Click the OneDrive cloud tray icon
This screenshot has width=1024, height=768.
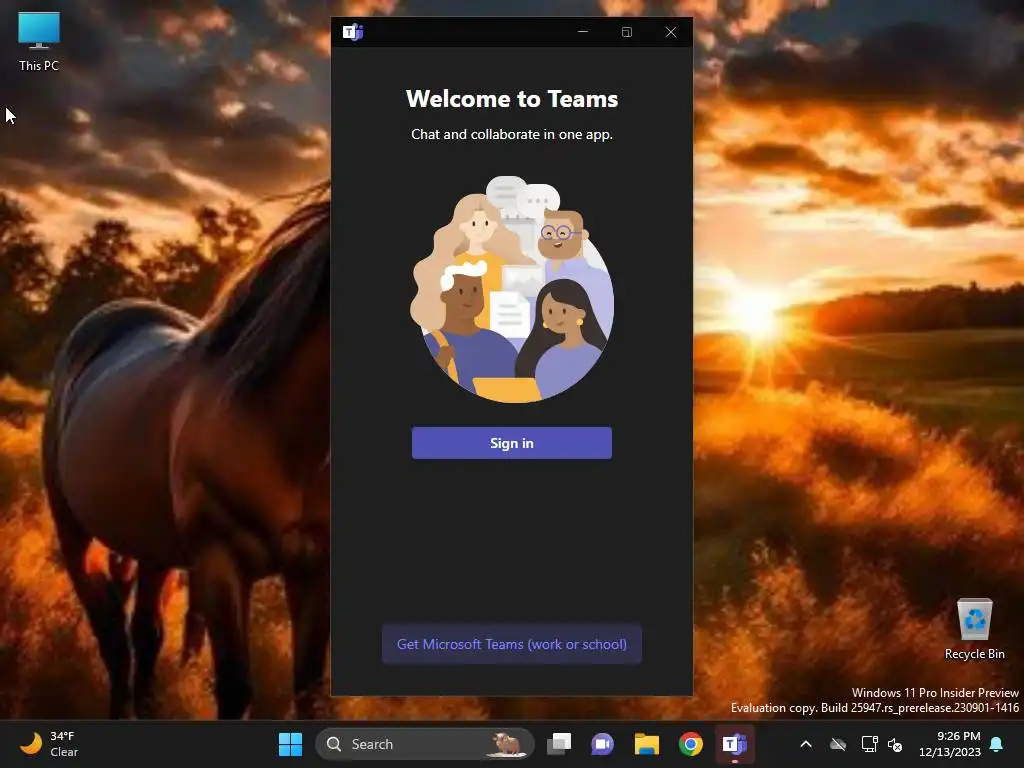coord(838,744)
